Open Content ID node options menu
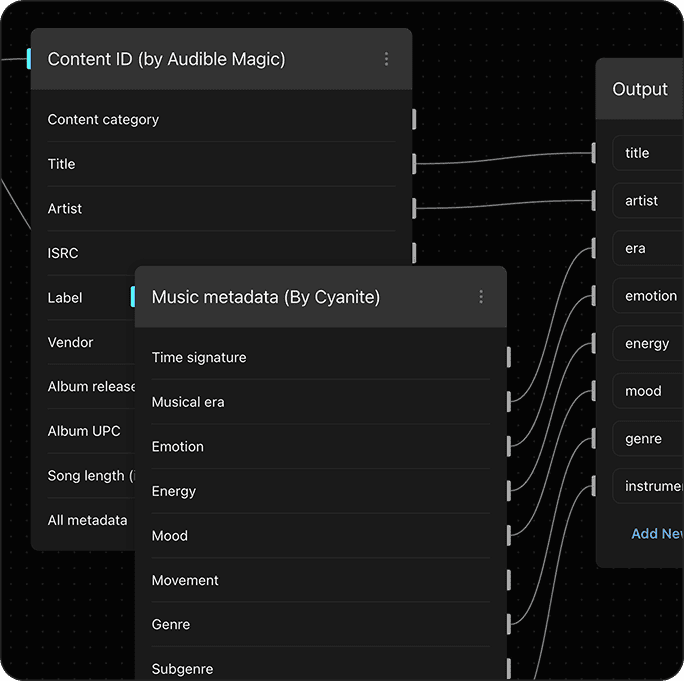The image size is (684, 681). tap(387, 60)
